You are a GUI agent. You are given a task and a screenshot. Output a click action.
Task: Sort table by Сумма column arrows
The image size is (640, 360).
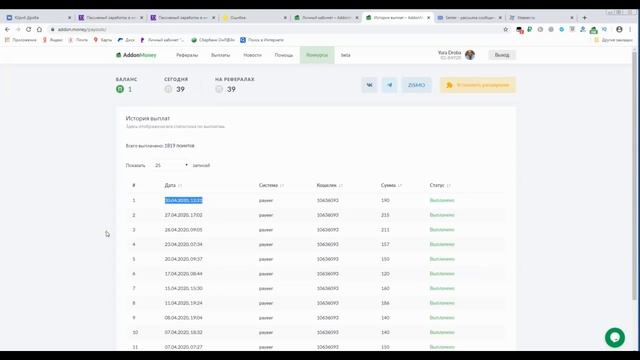400,185
